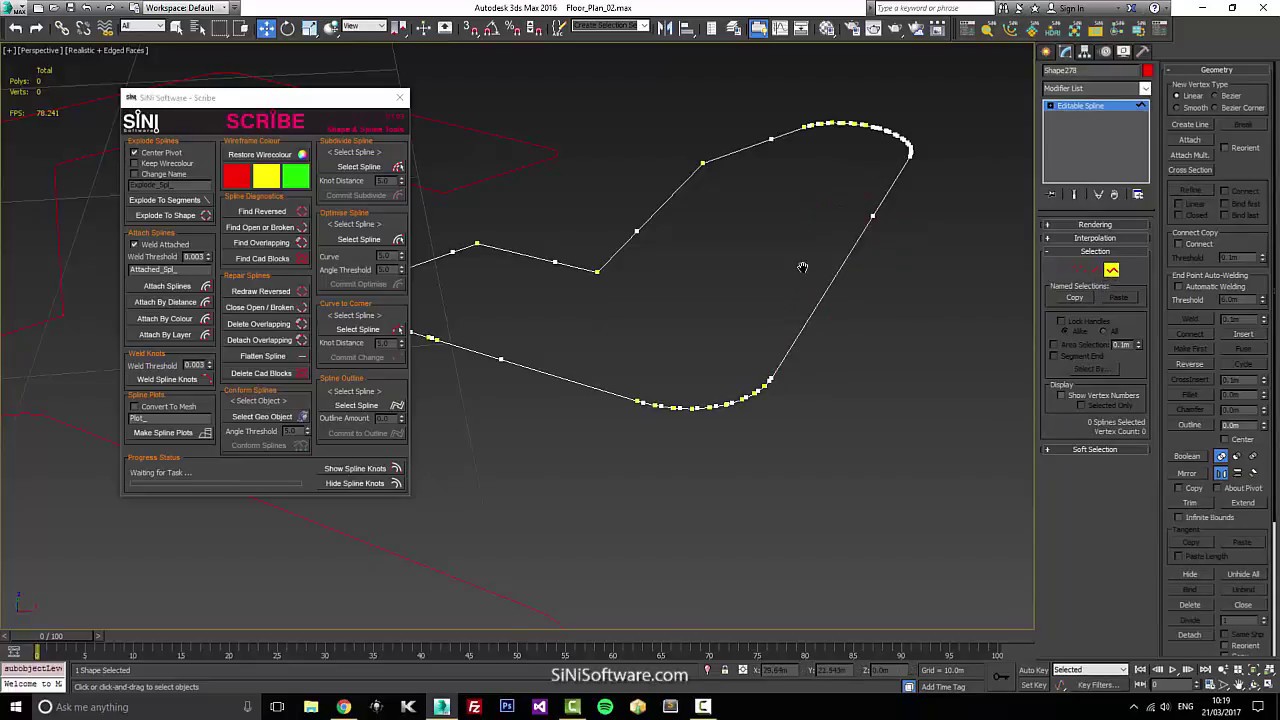Click Configure Modifier Sets icon
This screenshot has height=720, width=1280.
coord(1138,195)
